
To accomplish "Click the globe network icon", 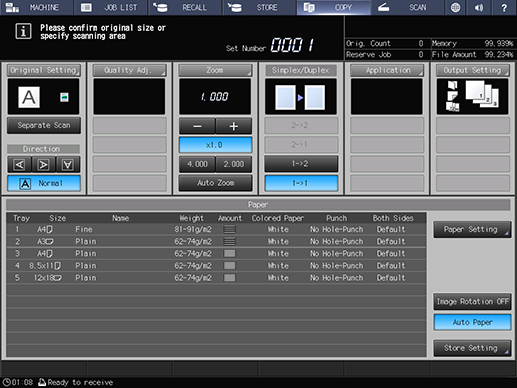I will pyautogui.click(x=455, y=7).
